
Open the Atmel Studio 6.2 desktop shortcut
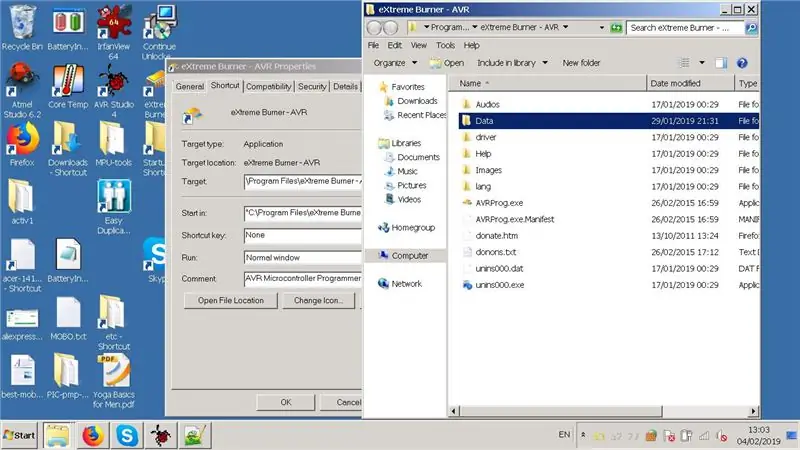(21, 90)
